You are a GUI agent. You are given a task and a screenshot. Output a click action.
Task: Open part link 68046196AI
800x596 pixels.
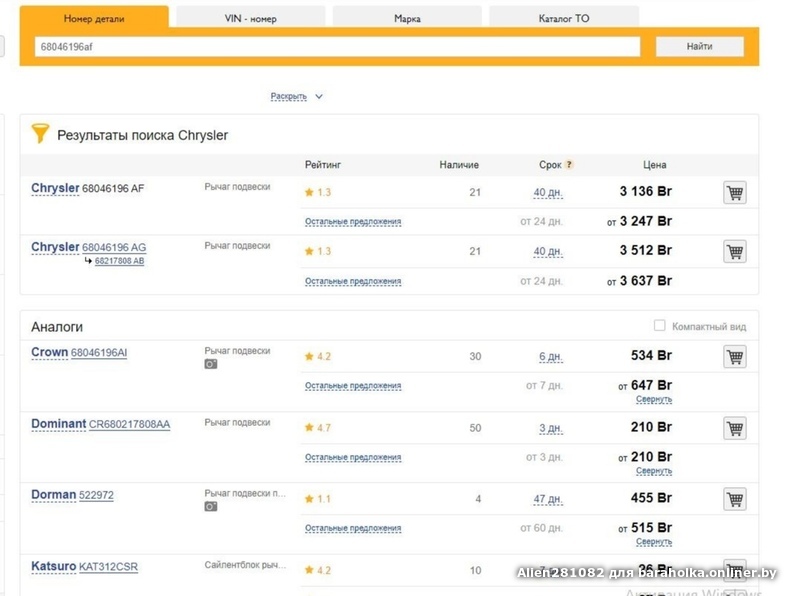click(99, 353)
